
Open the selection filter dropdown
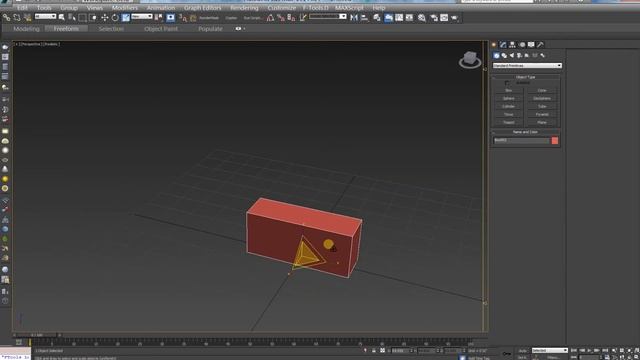click(45, 16)
